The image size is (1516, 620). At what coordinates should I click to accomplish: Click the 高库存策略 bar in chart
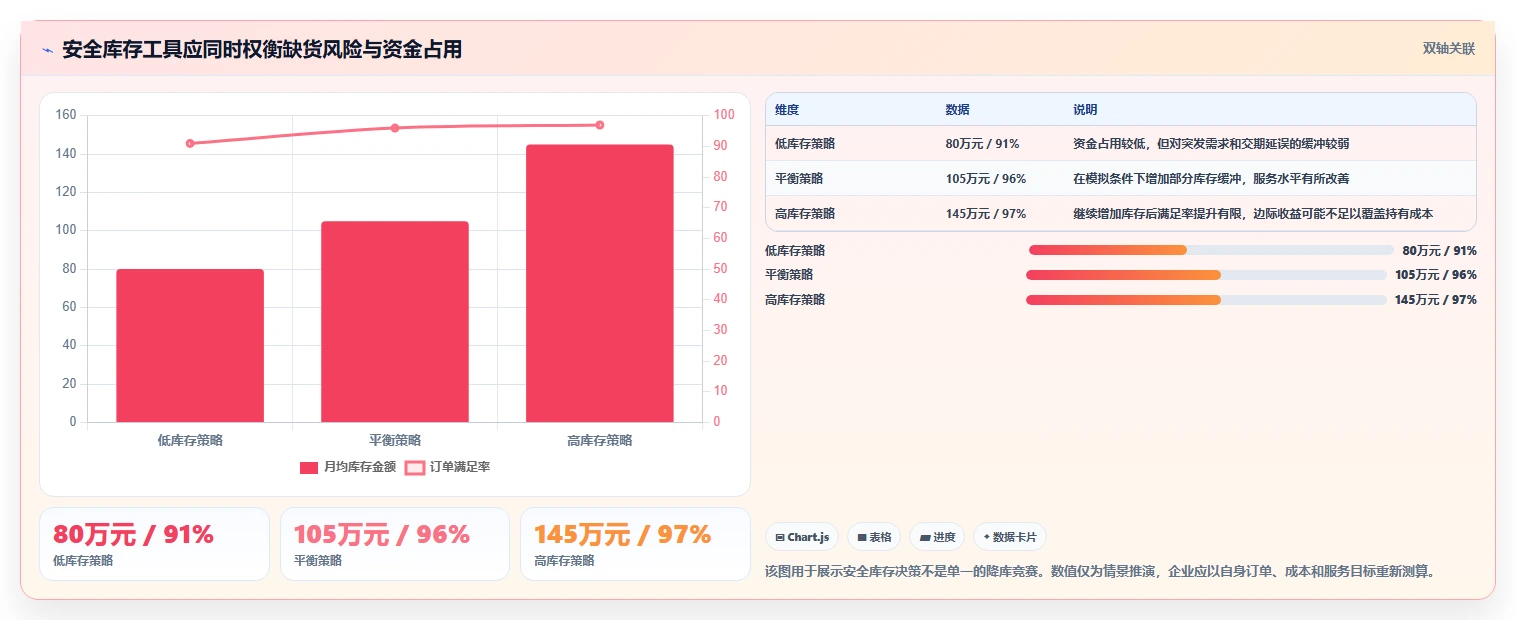(x=600, y=283)
